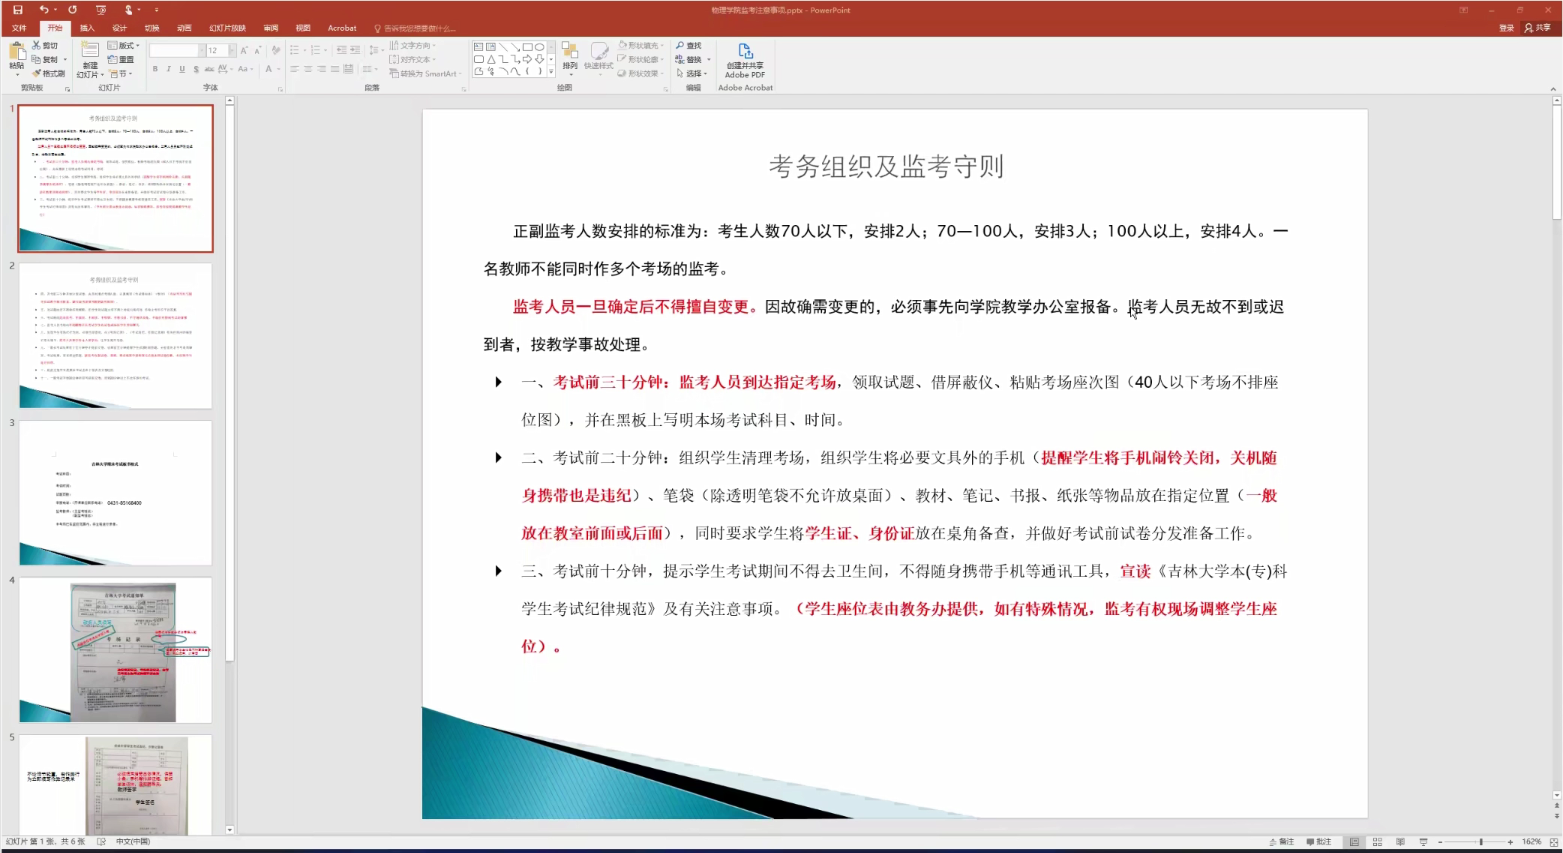Screen dimensions: 1563x853
Task: Click the Save icon in quick access toolbar
Action: pos(17,10)
